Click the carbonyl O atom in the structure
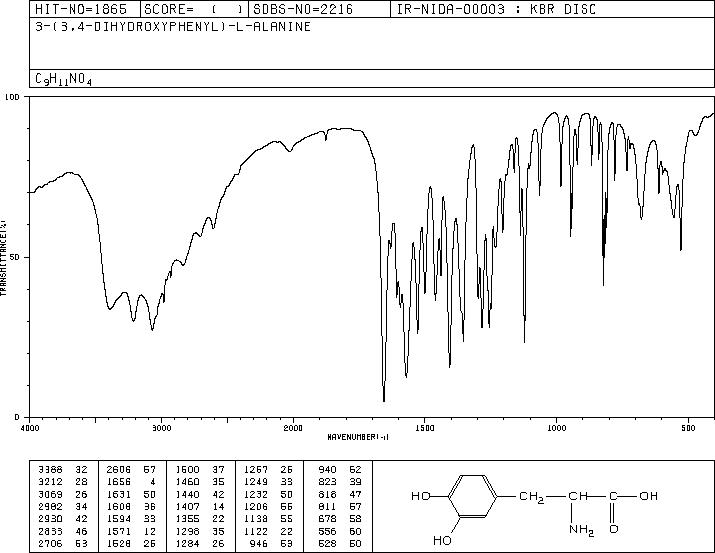Image resolution: width=715 pixels, height=553 pixels. pos(614,529)
